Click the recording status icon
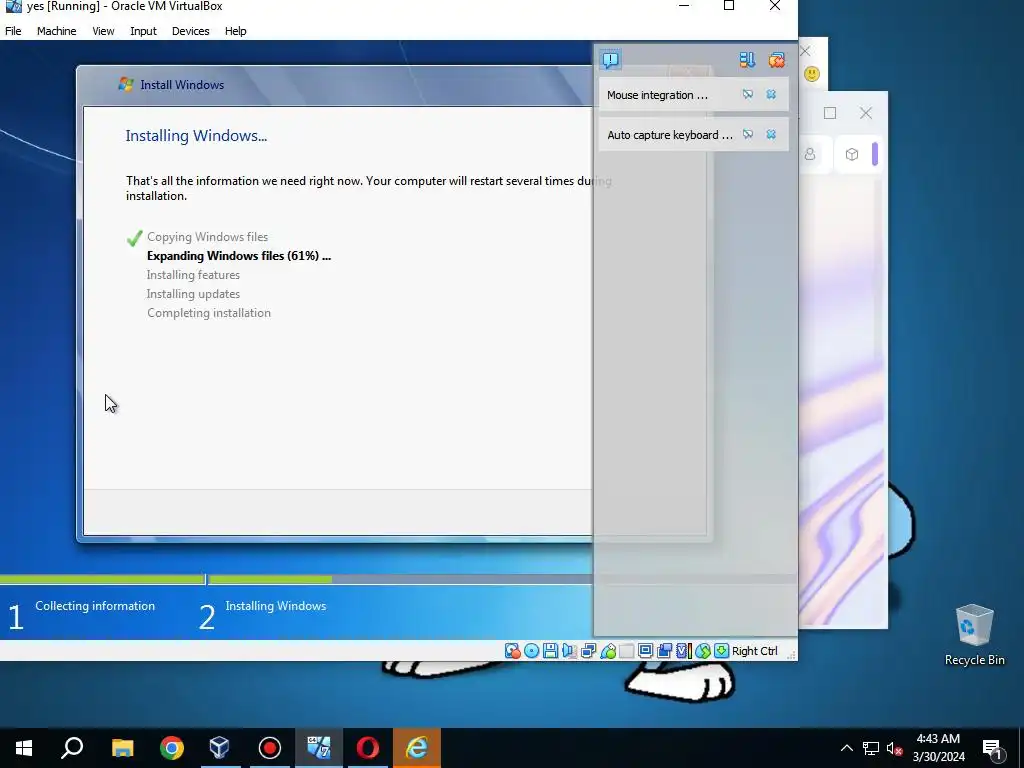This screenshot has width=1024, height=768. [x=665, y=650]
